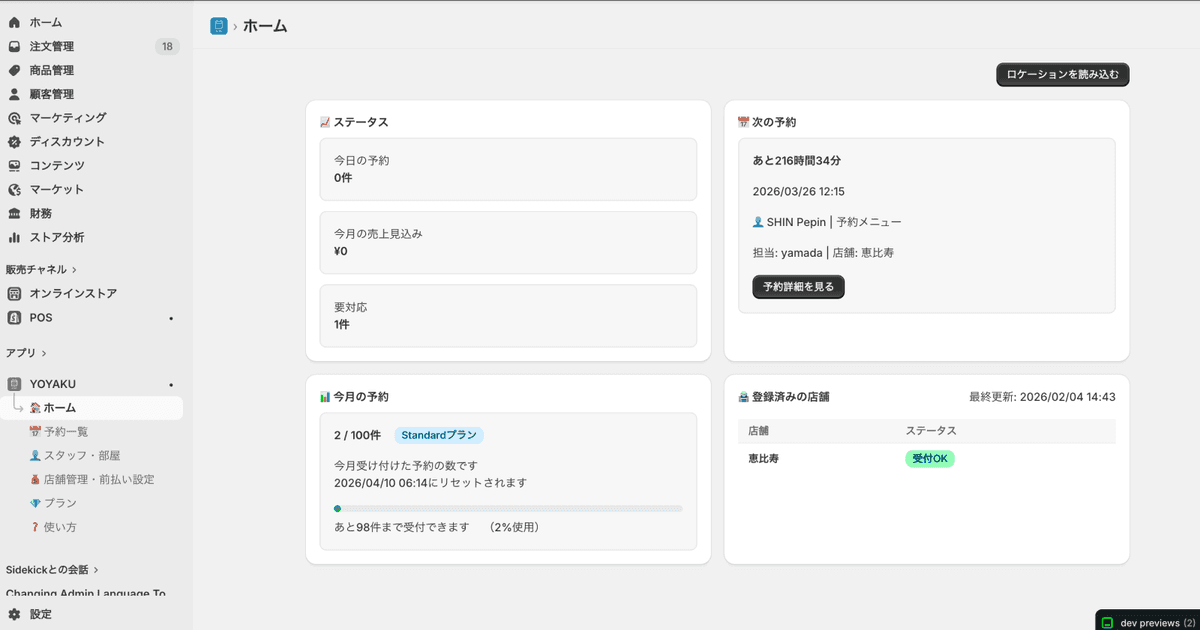Screen dimensions: 1200x630
Task: Click the Home house icon in sidebar
Action: [14, 22]
